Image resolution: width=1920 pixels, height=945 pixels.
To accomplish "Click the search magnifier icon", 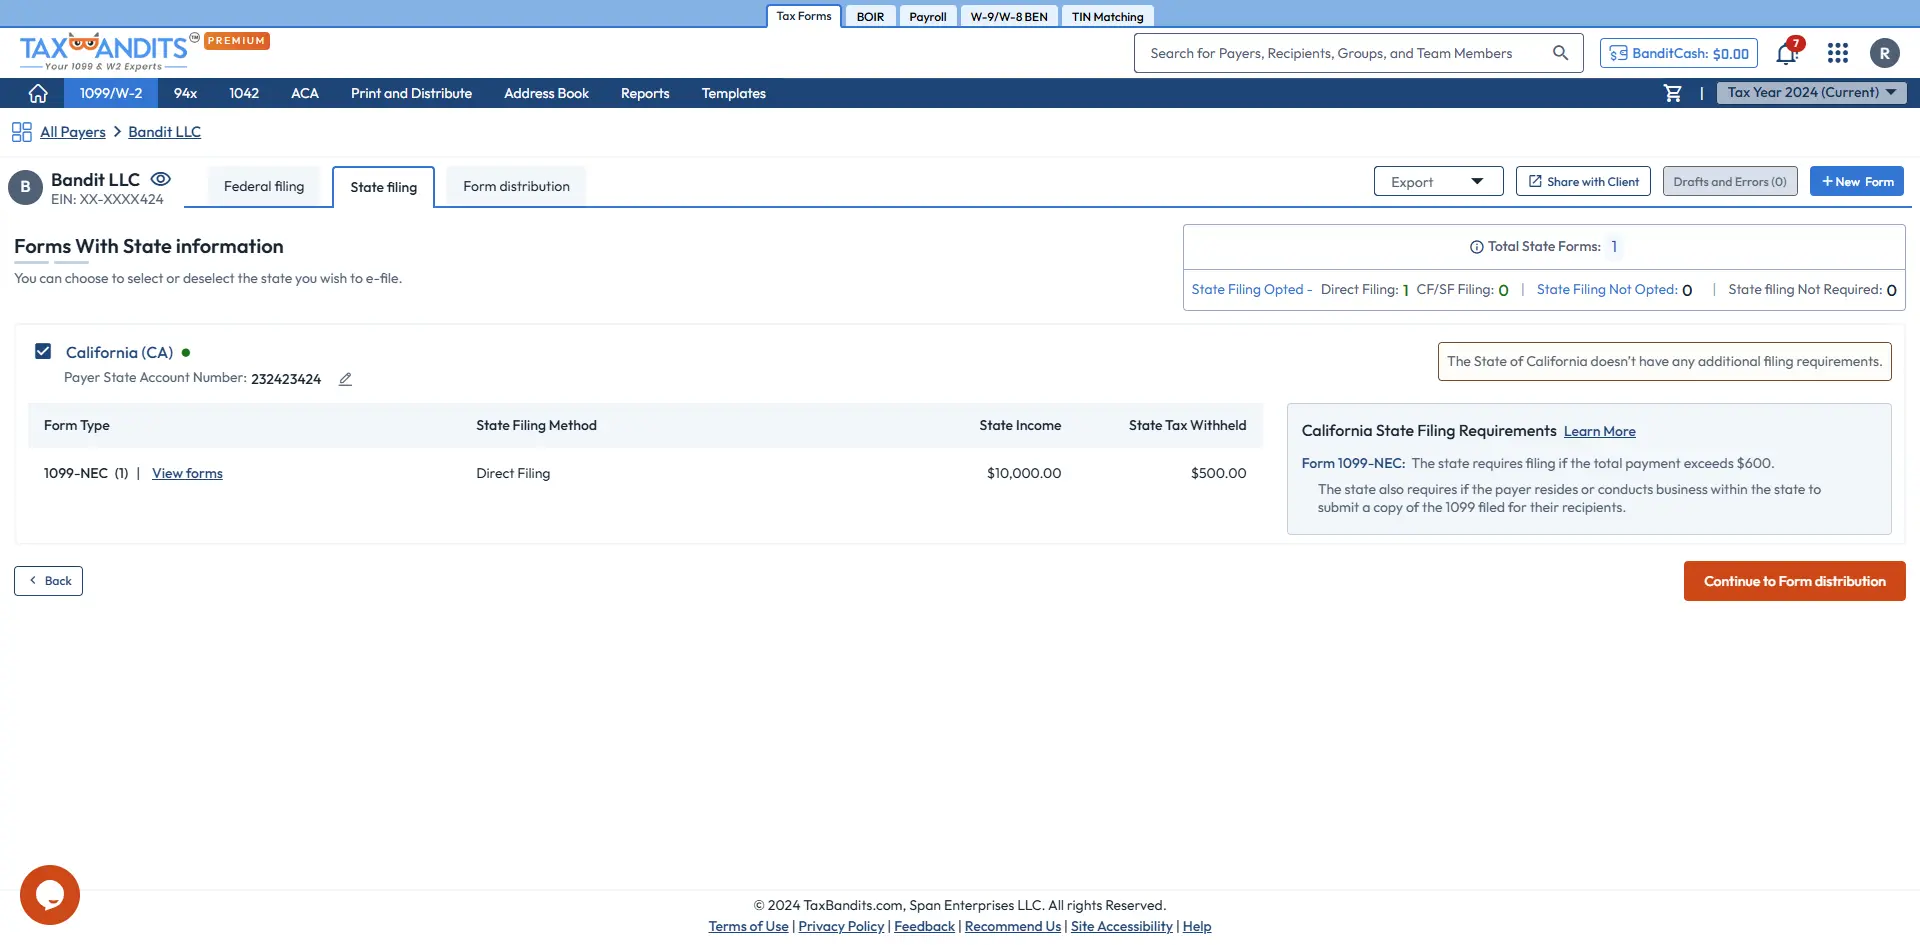I will (x=1560, y=53).
